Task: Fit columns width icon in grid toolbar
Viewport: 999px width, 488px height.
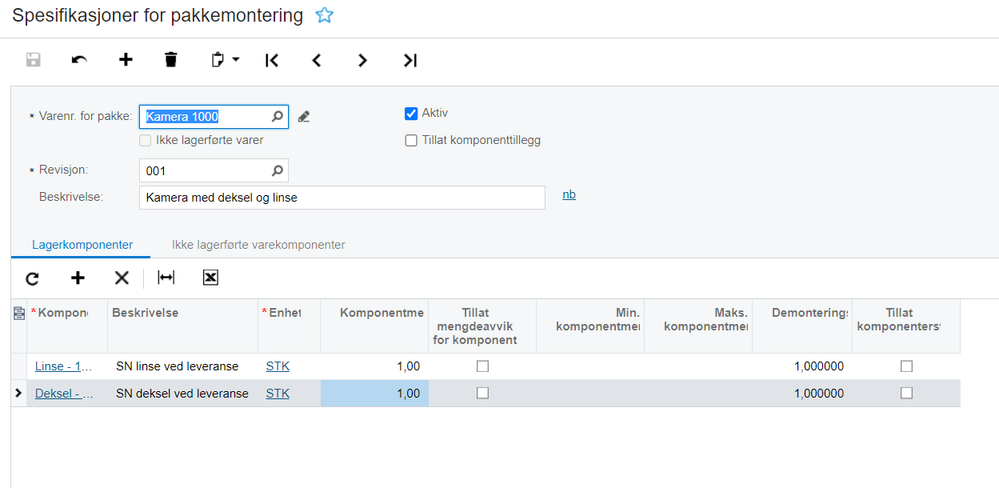Action: pyautogui.click(x=166, y=277)
